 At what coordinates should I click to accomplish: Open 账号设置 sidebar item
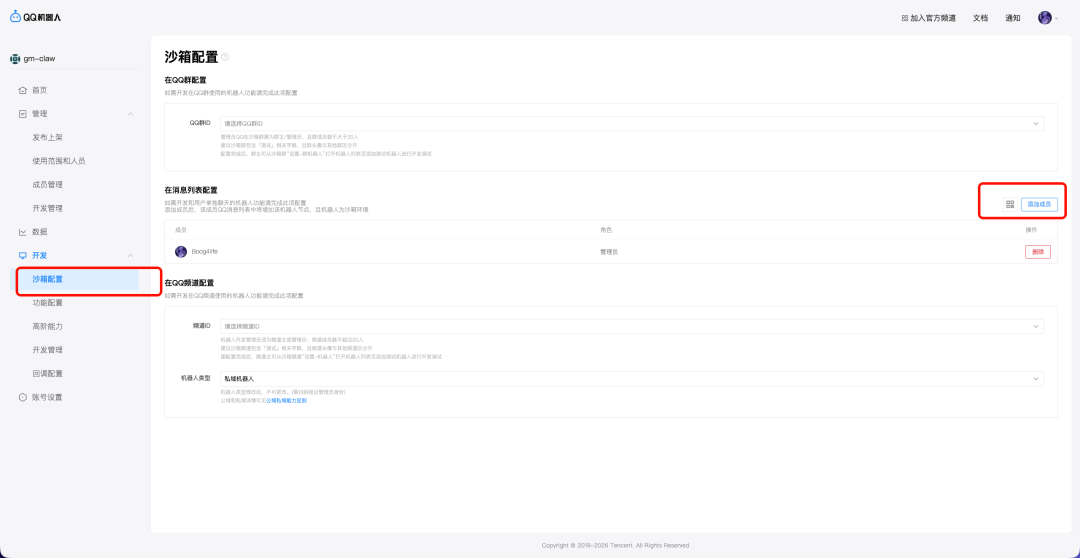coord(48,397)
